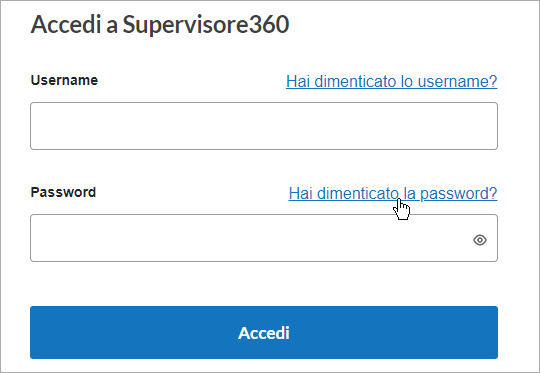Place cursor in empty Password box

(x=264, y=238)
